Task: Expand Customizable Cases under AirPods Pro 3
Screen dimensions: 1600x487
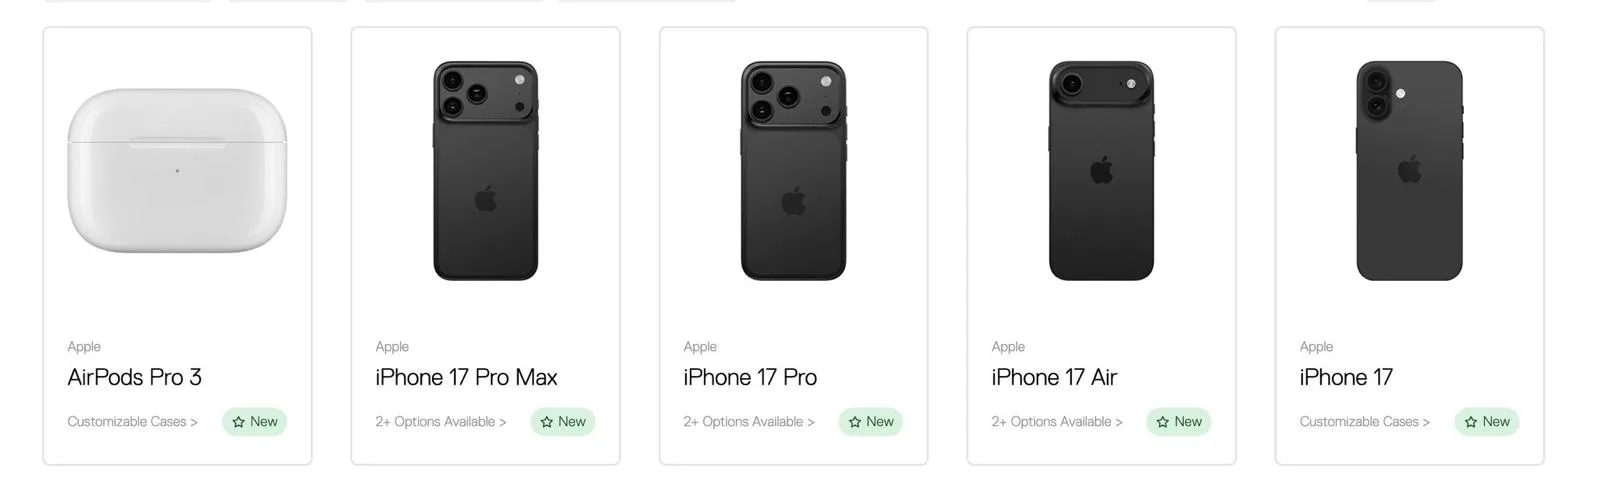Action: (132, 422)
